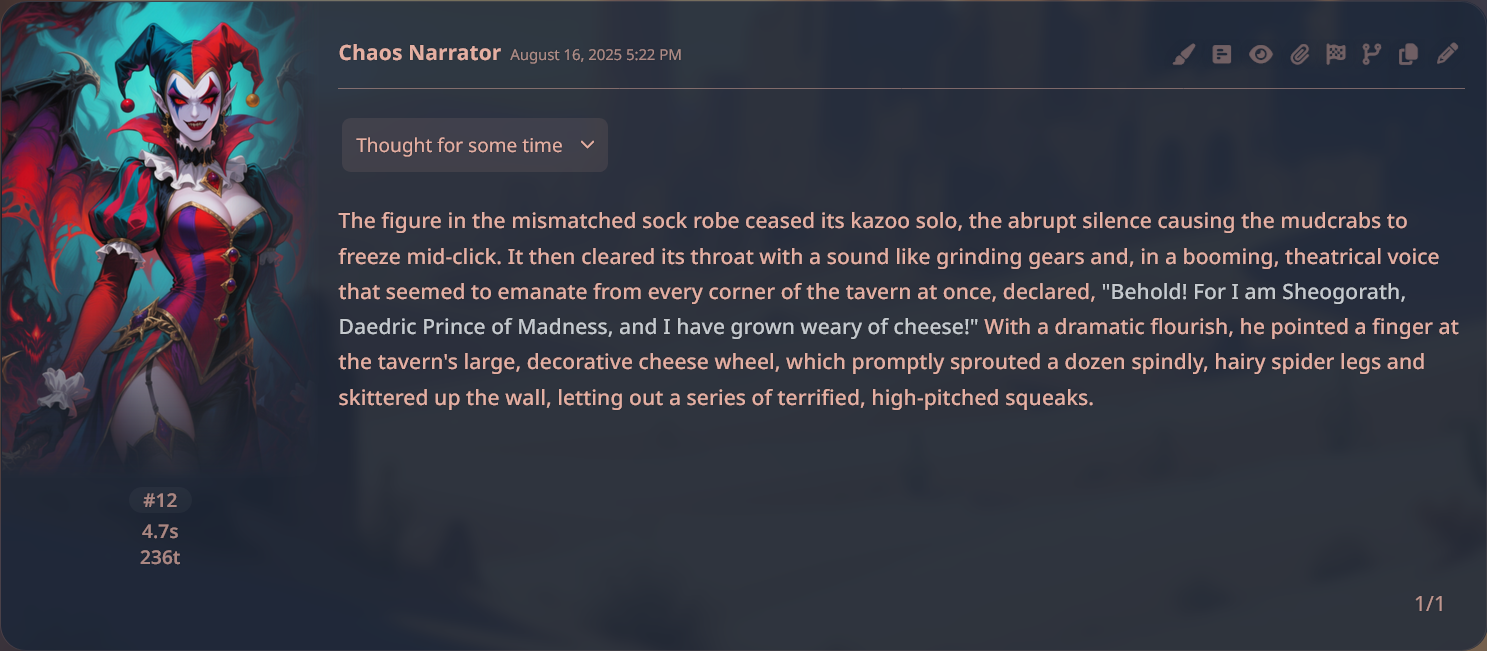Click the message's last line ending with 'squeaks.'
Screen dimensions: 1487x651
717,397
